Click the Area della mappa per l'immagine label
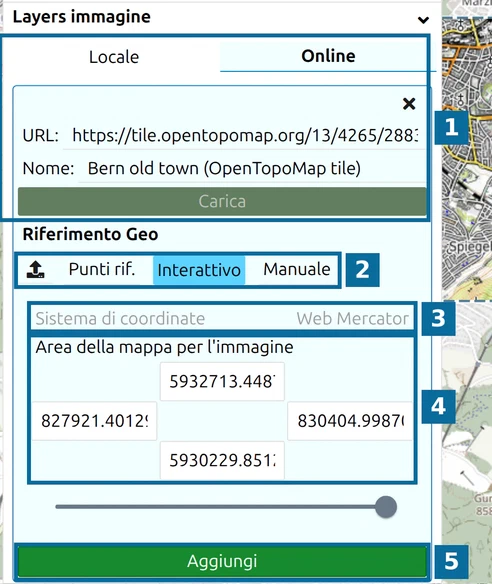 [x=164, y=347]
